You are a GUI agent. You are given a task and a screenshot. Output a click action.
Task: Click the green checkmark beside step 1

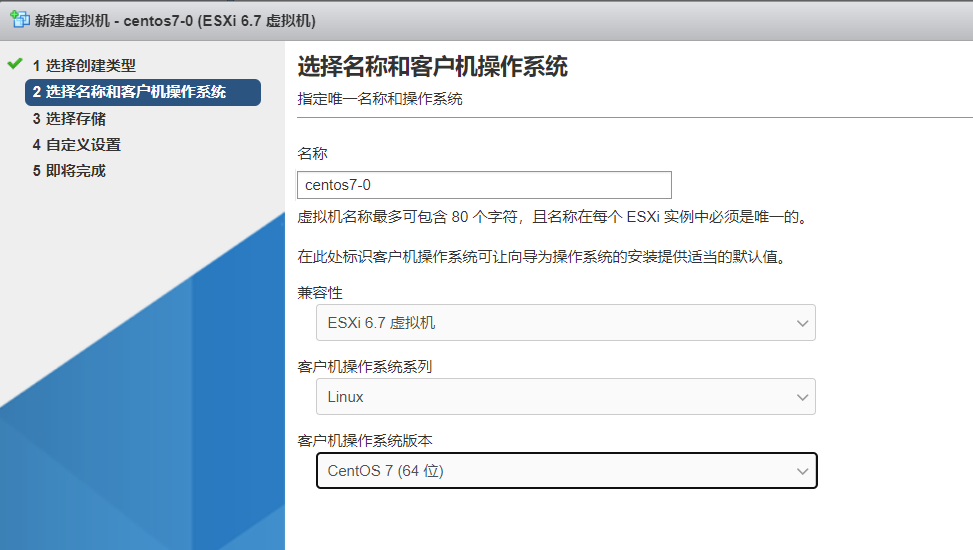pyautogui.click(x=15, y=63)
